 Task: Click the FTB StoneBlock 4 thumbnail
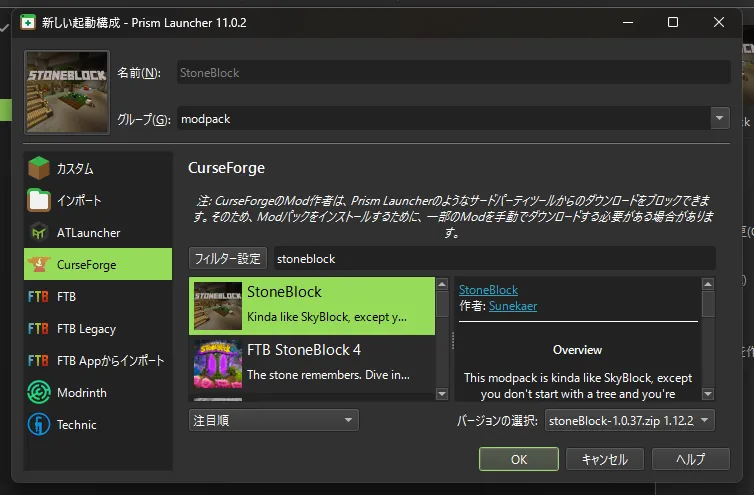pos(218,364)
